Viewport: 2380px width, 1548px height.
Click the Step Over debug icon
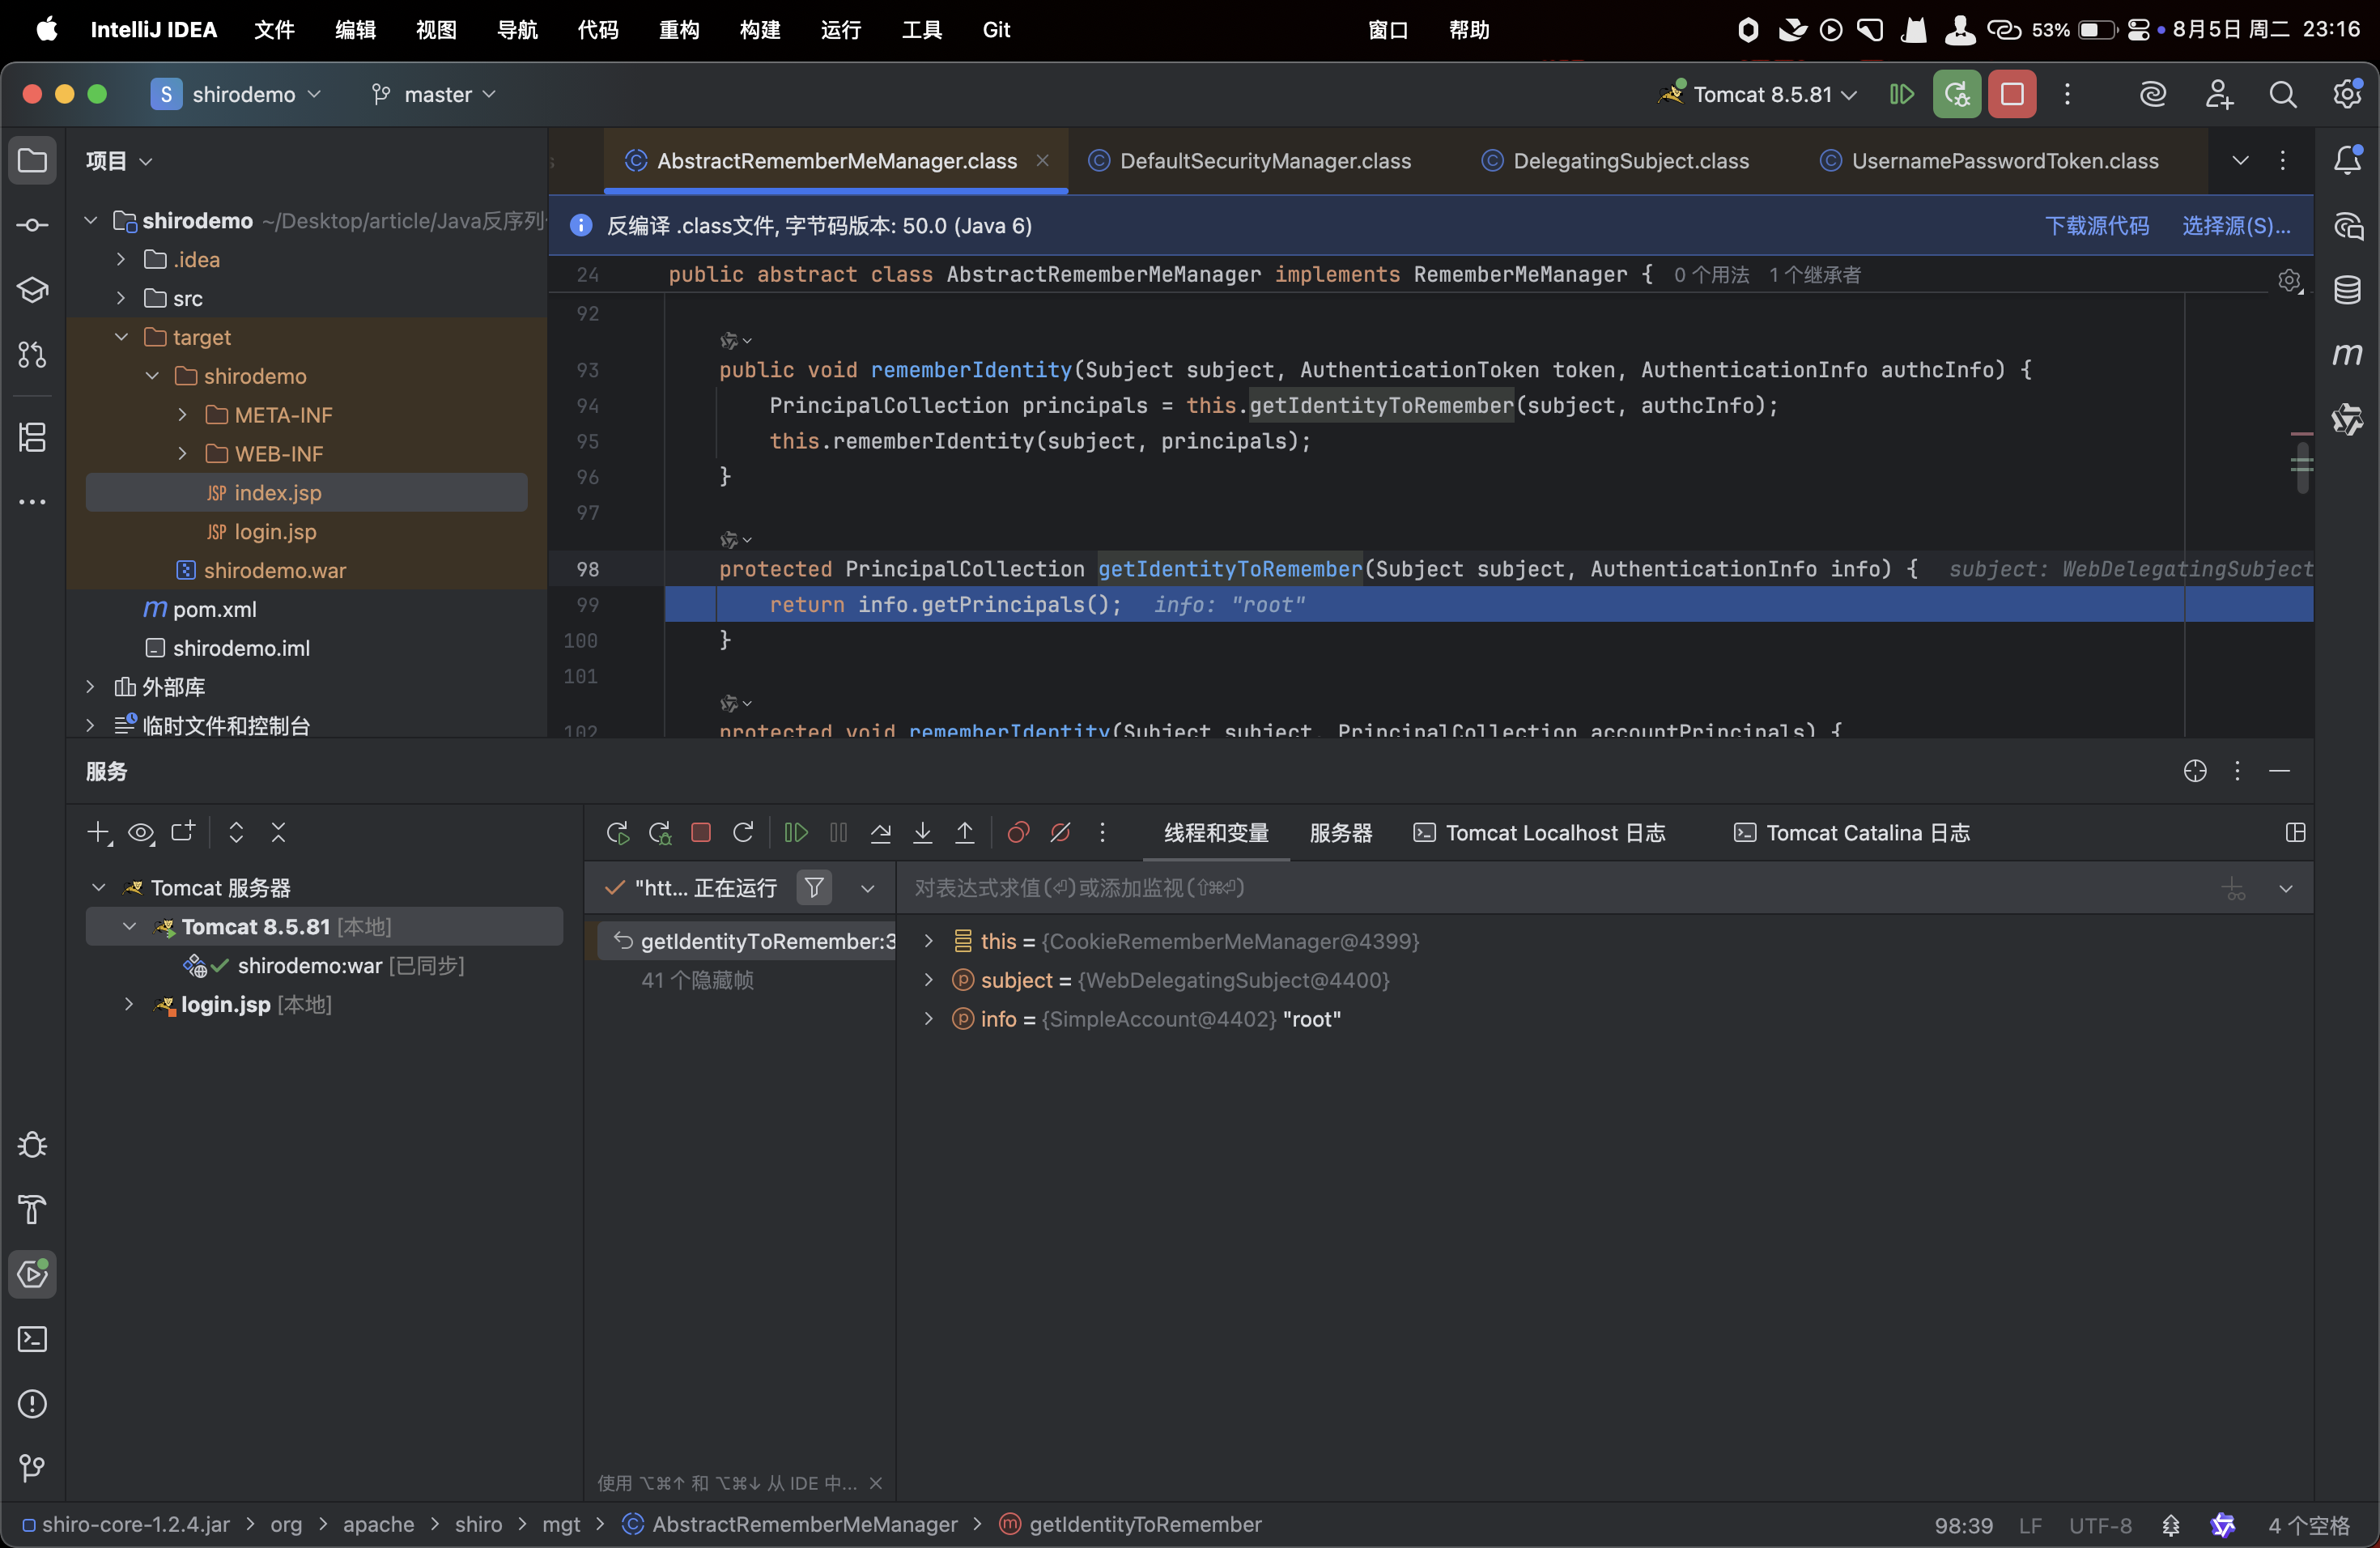(x=880, y=832)
